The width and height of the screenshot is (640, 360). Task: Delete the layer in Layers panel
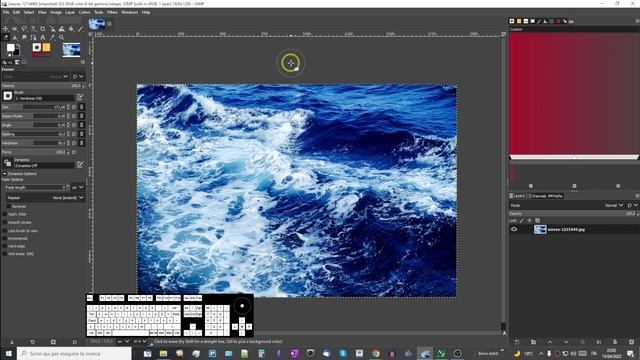tap(631, 342)
